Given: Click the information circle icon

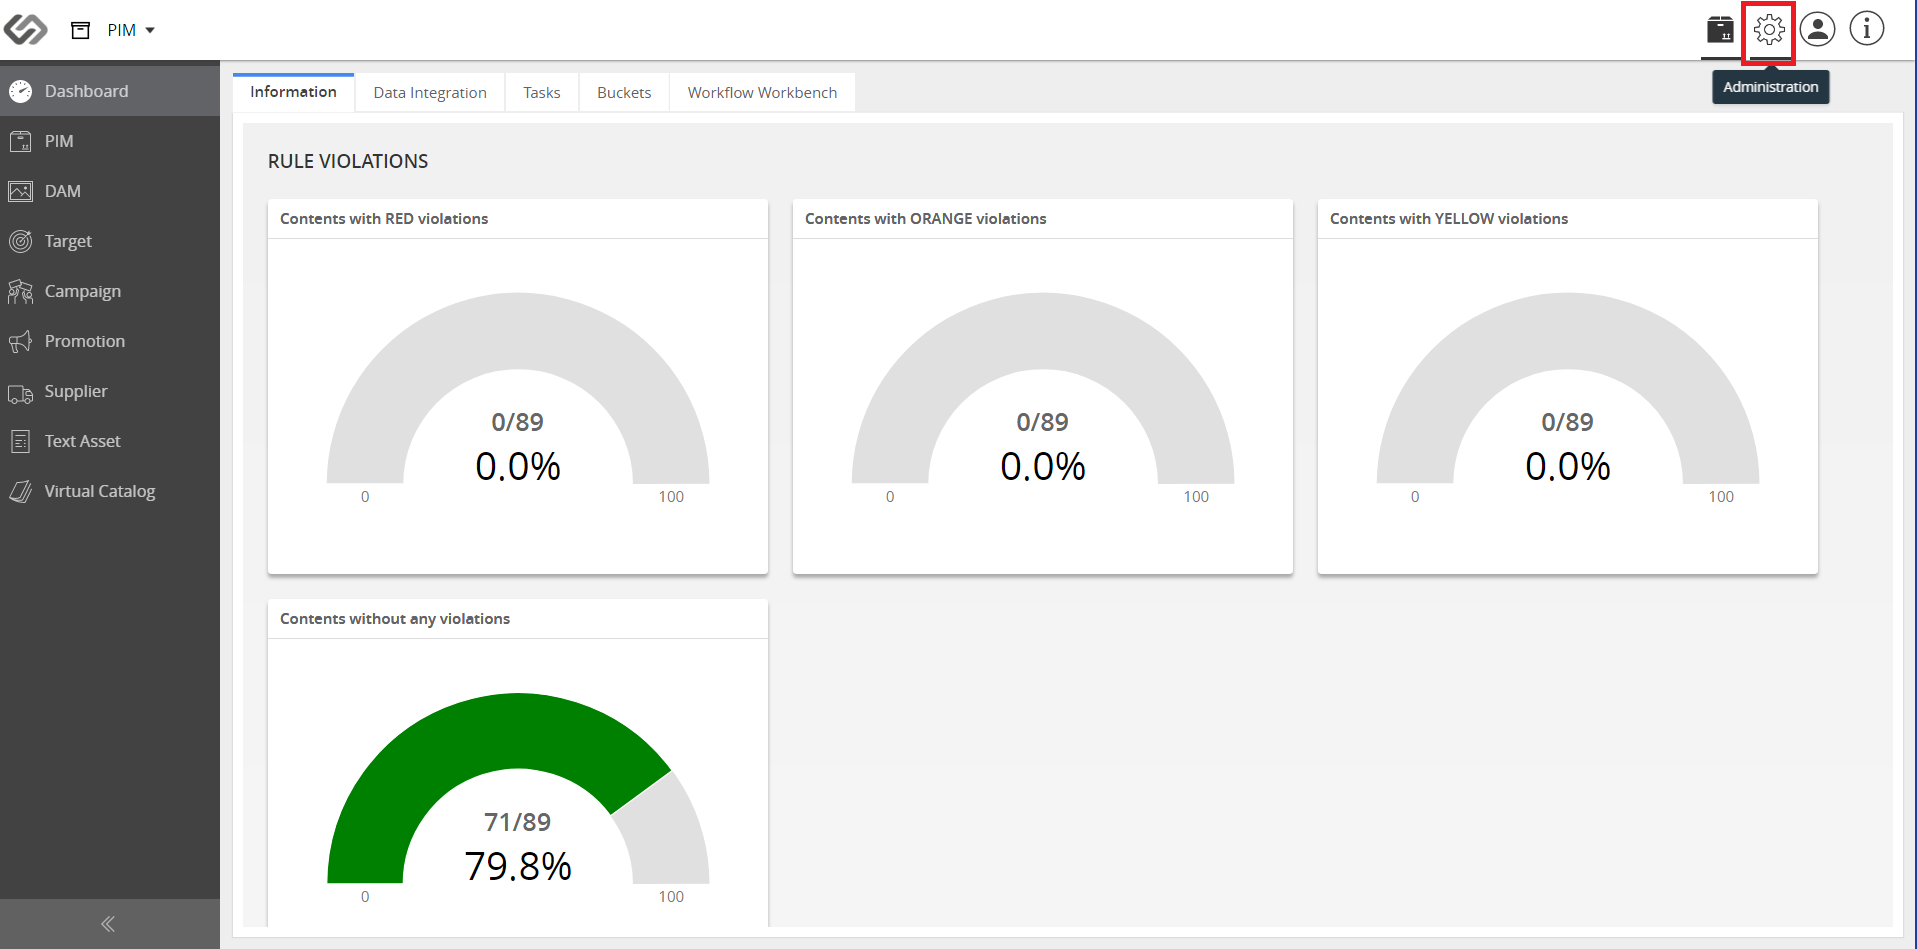Looking at the screenshot, I should click(x=1867, y=30).
